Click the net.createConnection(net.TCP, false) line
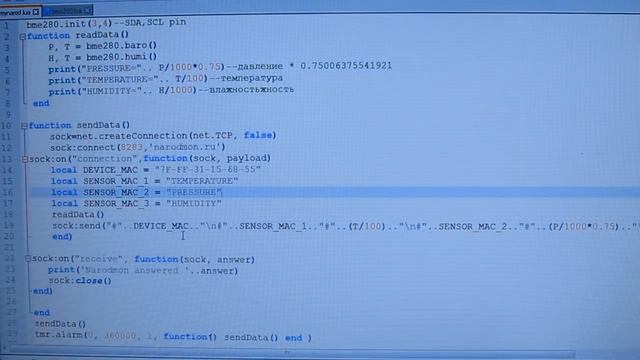 click(163, 136)
